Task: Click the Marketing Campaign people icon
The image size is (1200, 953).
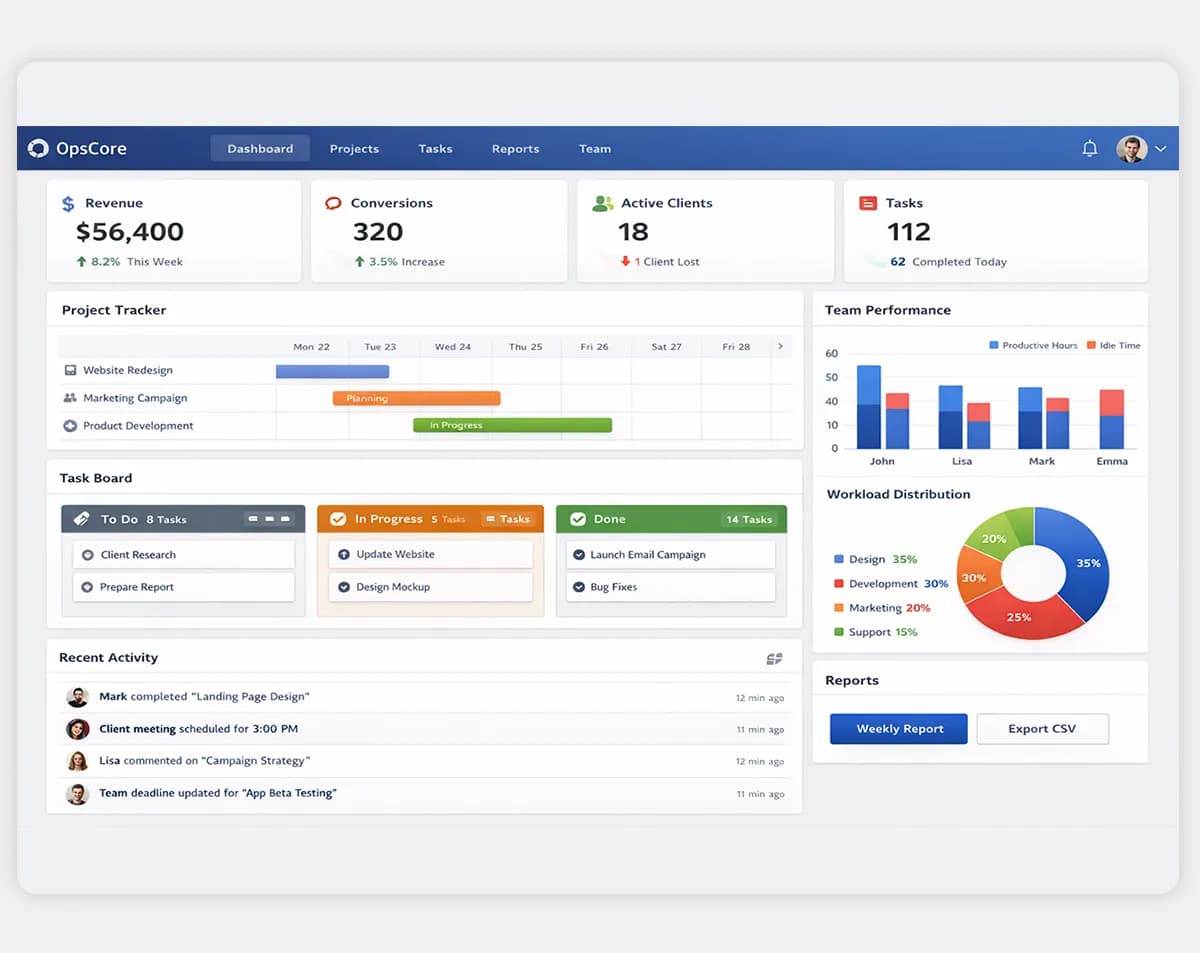Action: (x=70, y=398)
